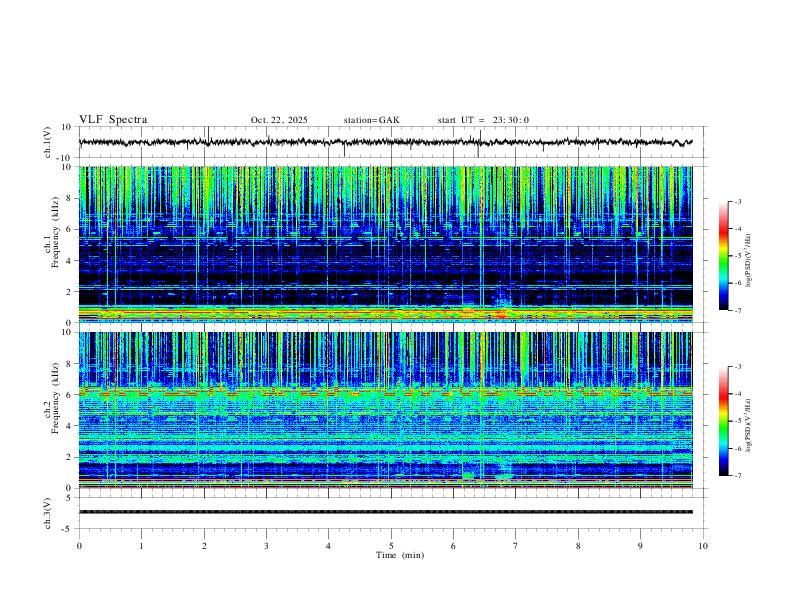Click "-7" on the ch.1 color scale

click(737, 311)
